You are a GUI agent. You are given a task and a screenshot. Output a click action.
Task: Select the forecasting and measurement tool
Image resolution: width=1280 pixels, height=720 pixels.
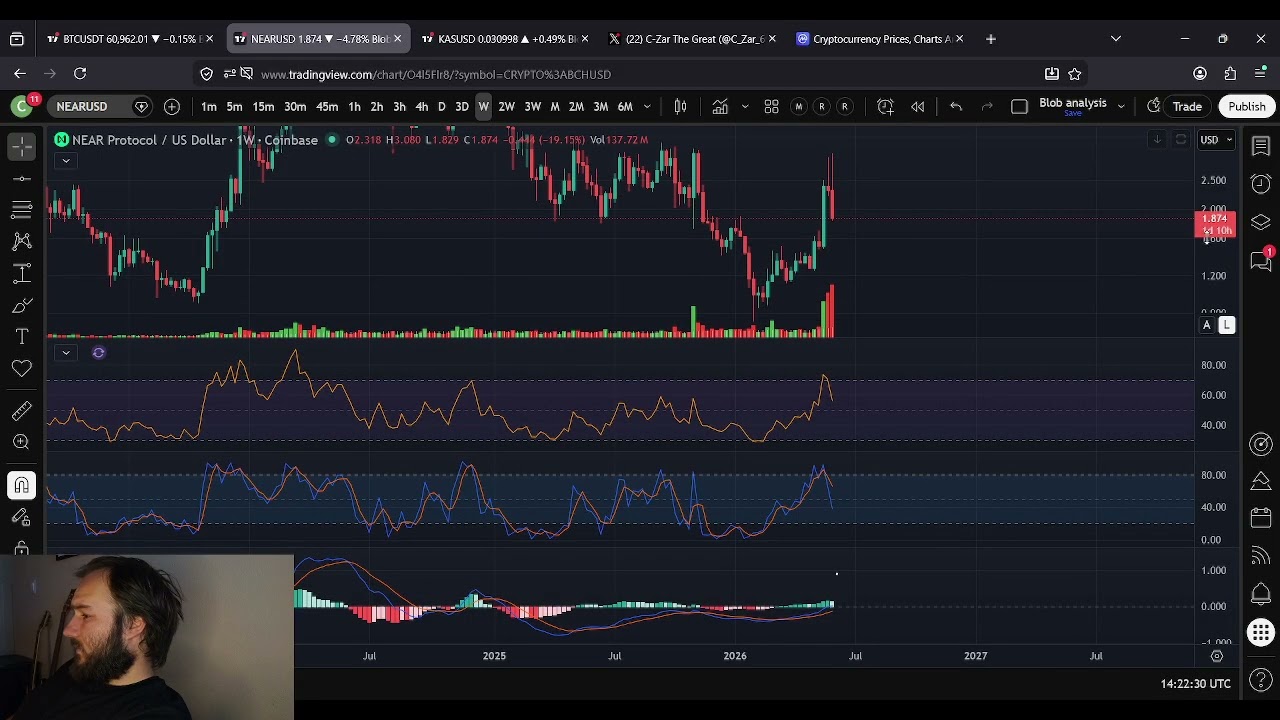[x=22, y=273]
